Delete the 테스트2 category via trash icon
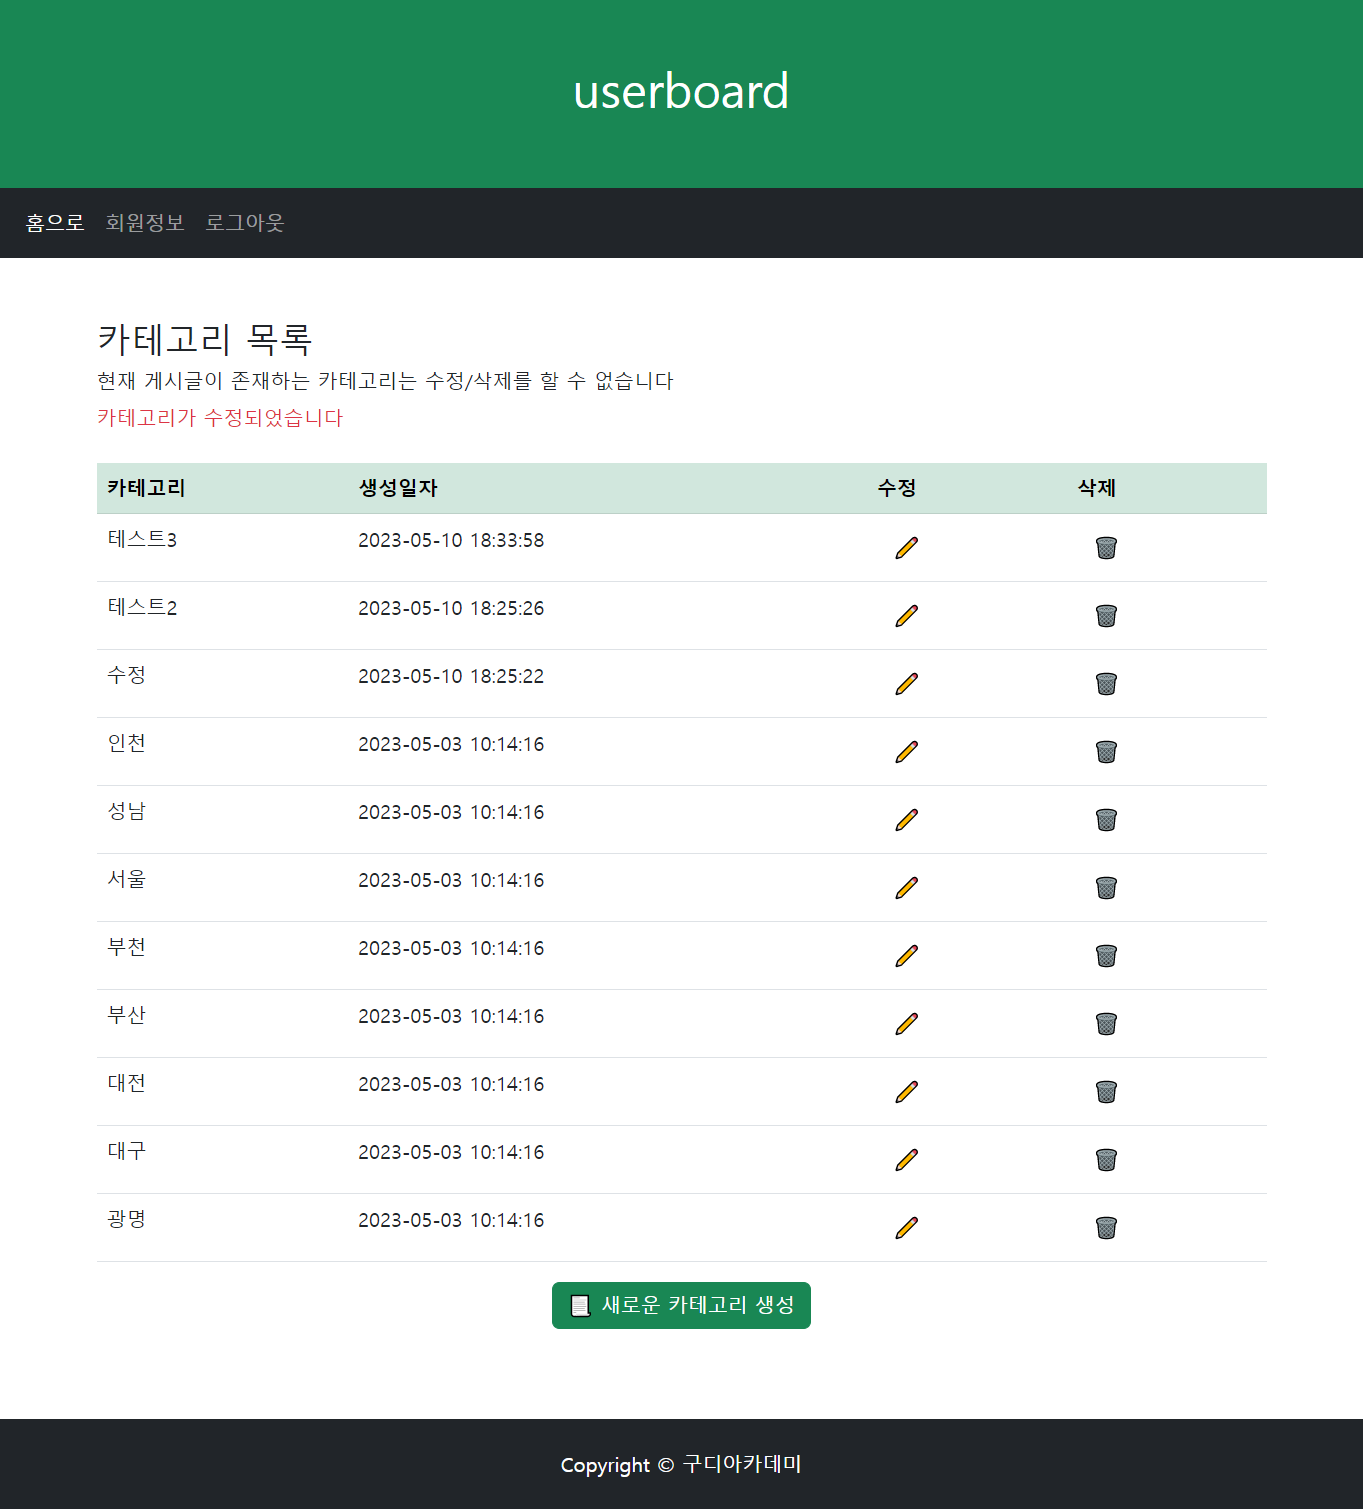Viewport: 1363px width, 1509px height. [x=1106, y=615]
